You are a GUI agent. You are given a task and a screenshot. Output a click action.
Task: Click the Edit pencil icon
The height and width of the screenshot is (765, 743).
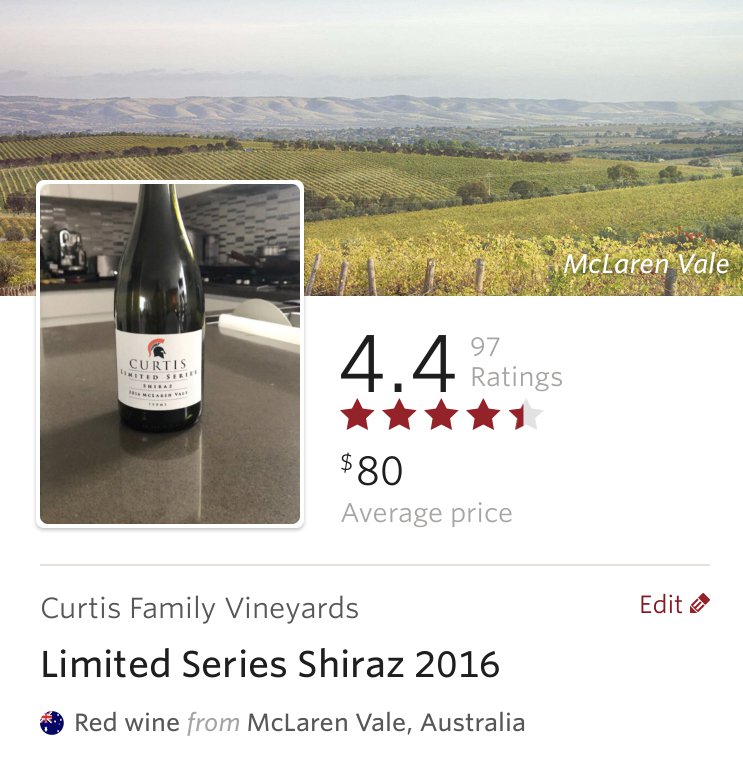[700, 604]
